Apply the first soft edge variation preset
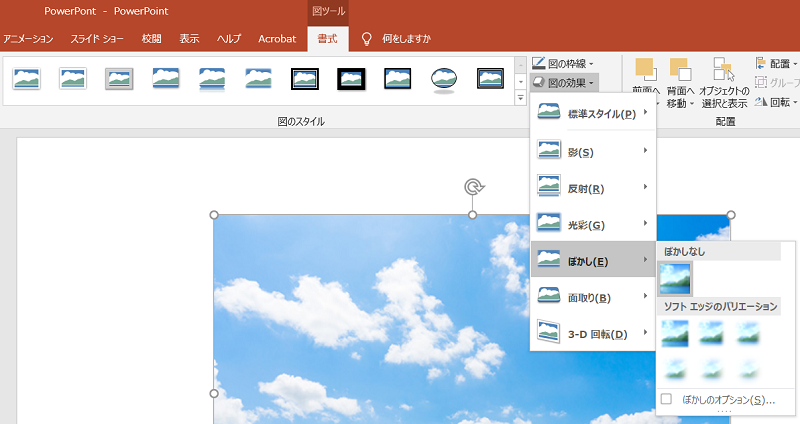The height and width of the screenshot is (424, 800). click(x=675, y=333)
